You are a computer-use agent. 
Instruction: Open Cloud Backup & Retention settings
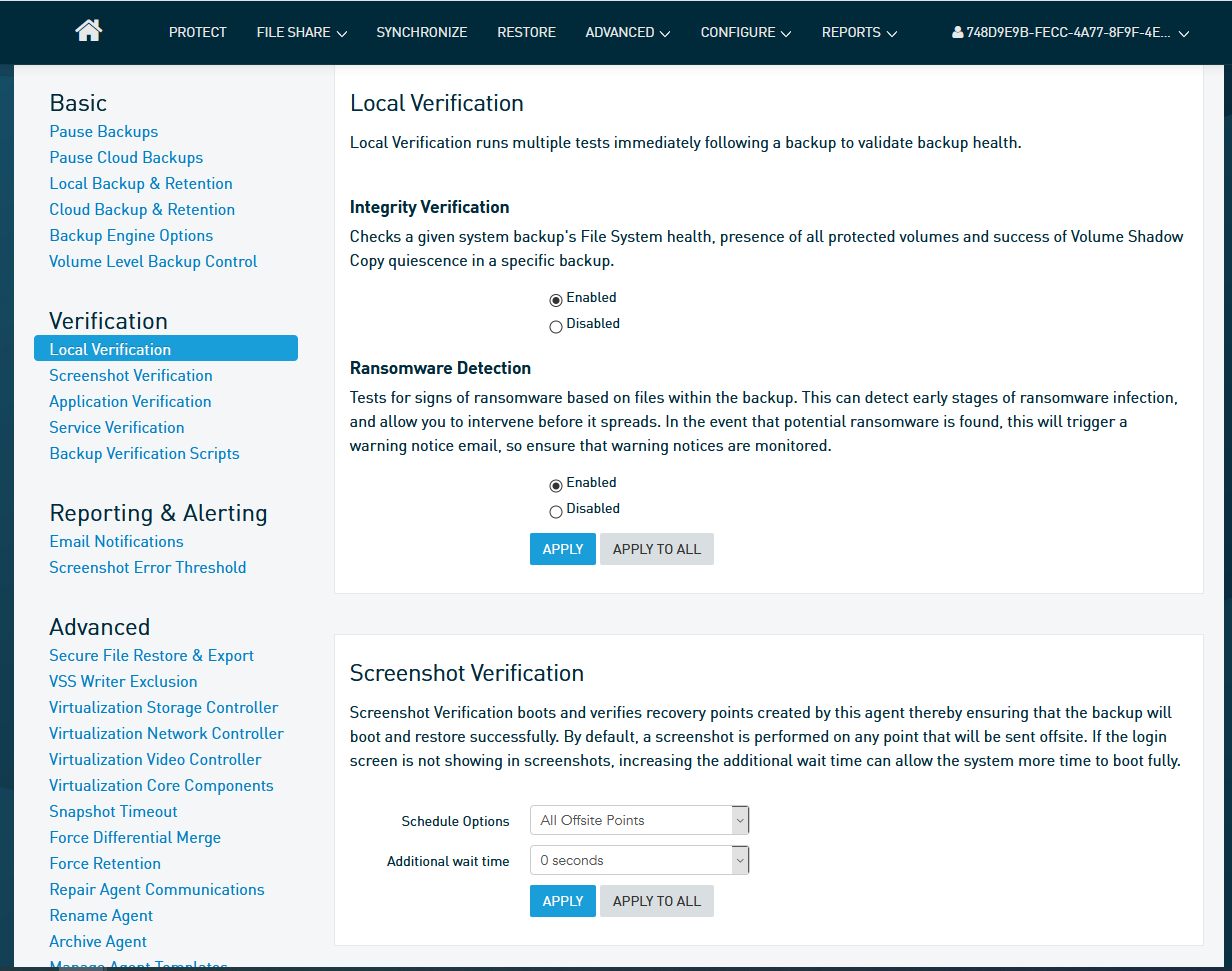[x=142, y=209]
